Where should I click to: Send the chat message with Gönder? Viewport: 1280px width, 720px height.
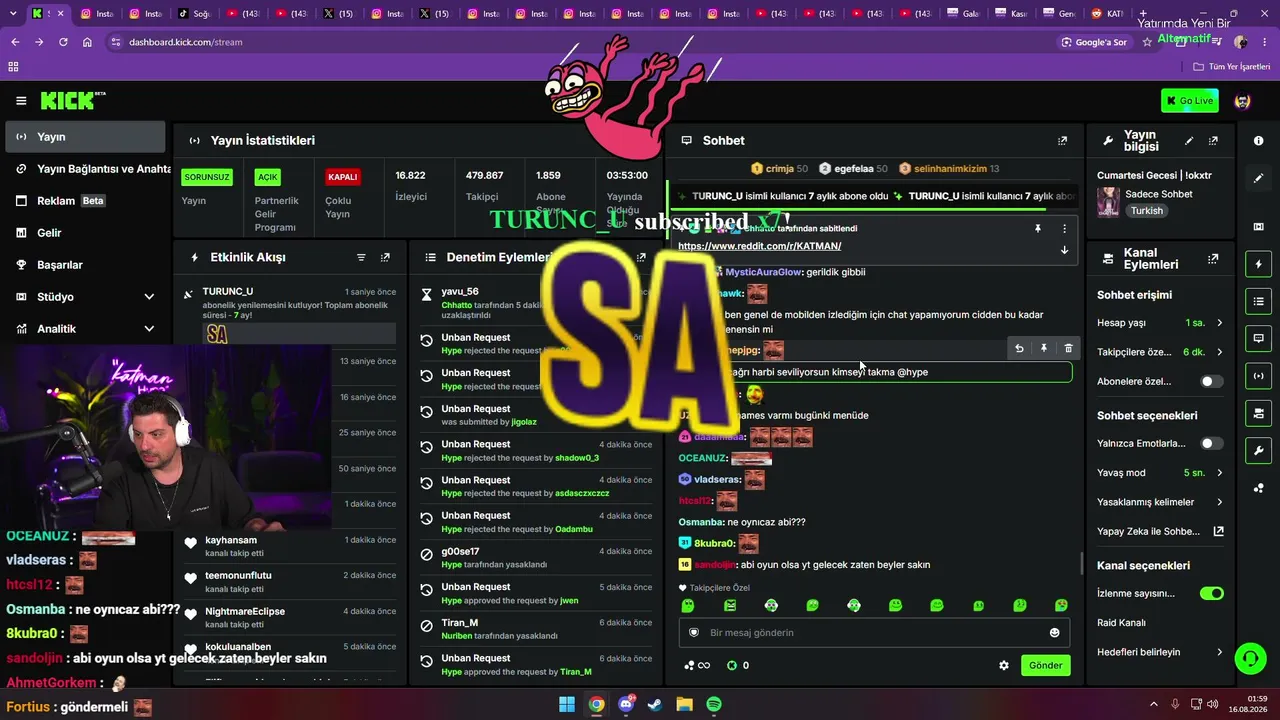click(x=1046, y=665)
